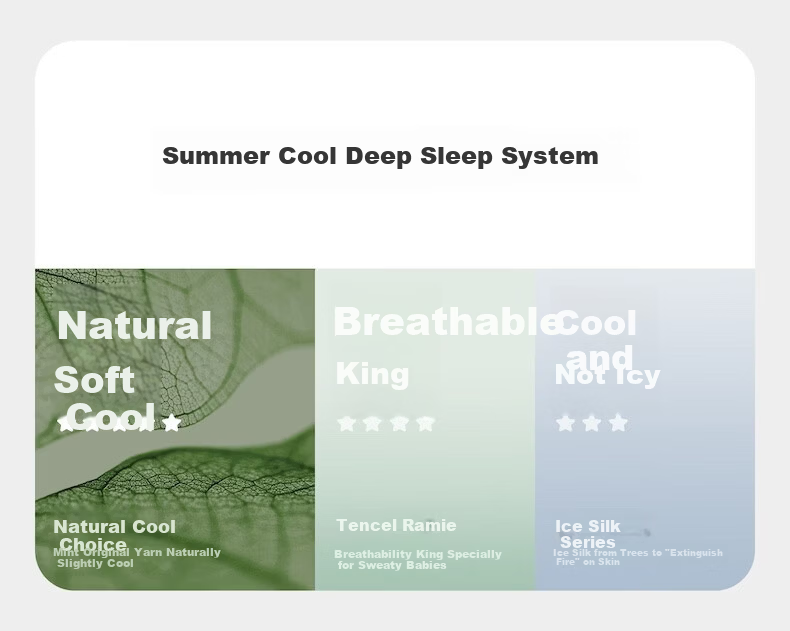Click the 'Not Icy' headline text

point(607,375)
